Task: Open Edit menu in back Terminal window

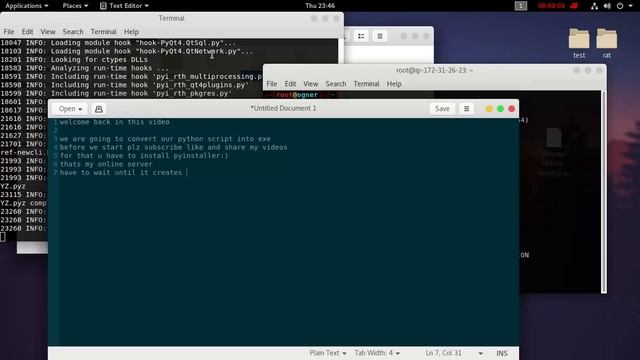Action: (27, 32)
